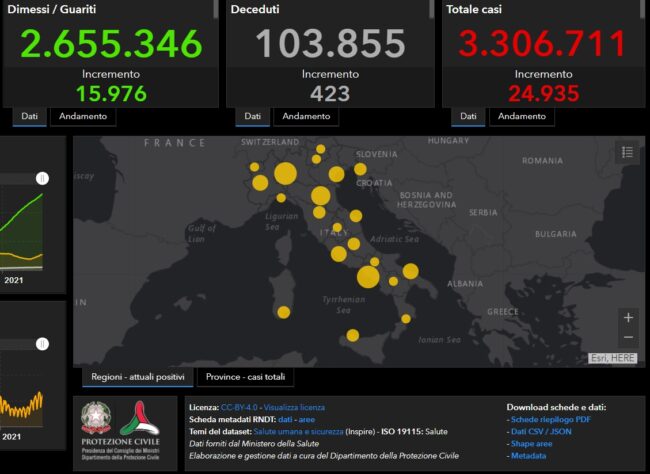Click the Dimessi / Guariti increment 15.976

(111, 93)
